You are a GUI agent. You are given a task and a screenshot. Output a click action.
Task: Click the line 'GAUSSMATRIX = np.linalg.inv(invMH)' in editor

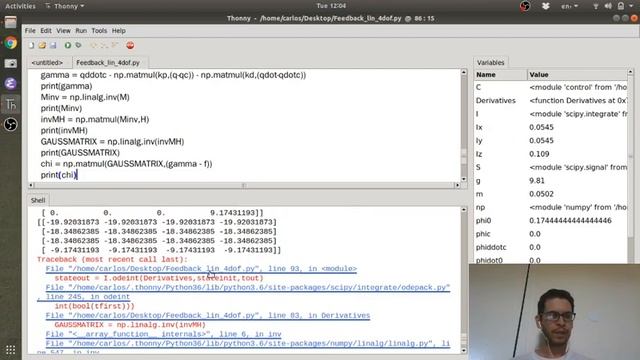(112, 142)
